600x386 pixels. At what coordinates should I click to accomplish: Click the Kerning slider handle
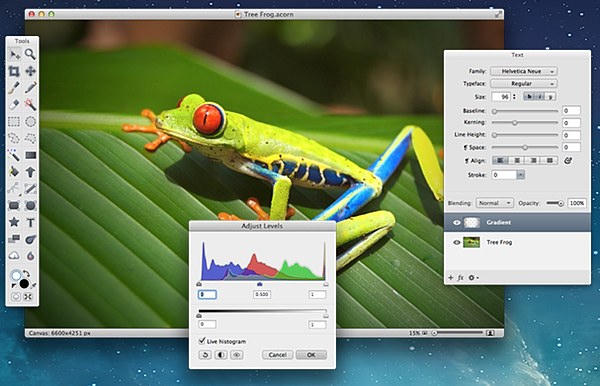click(x=515, y=123)
